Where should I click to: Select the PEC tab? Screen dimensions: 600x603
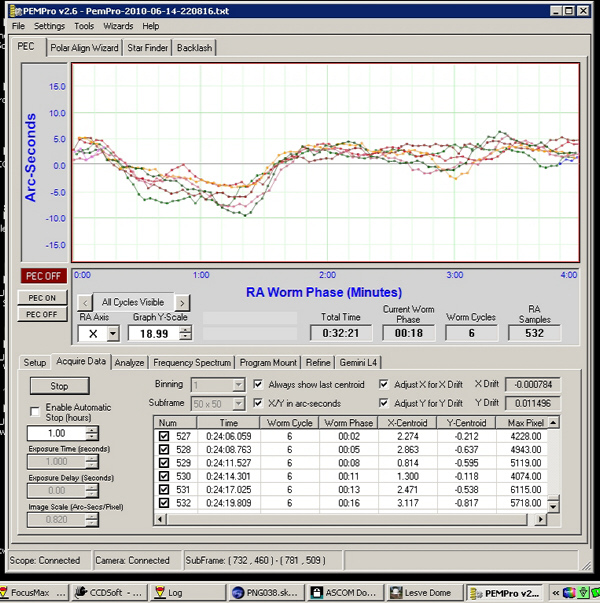click(26, 47)
